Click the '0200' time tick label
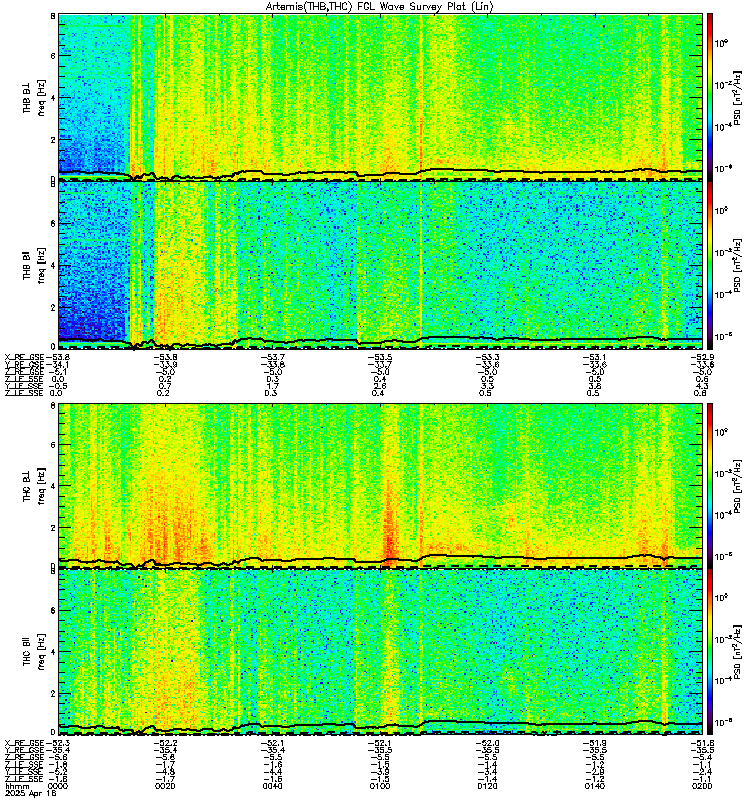The image size is (750, 800). [x=702, y=786]
